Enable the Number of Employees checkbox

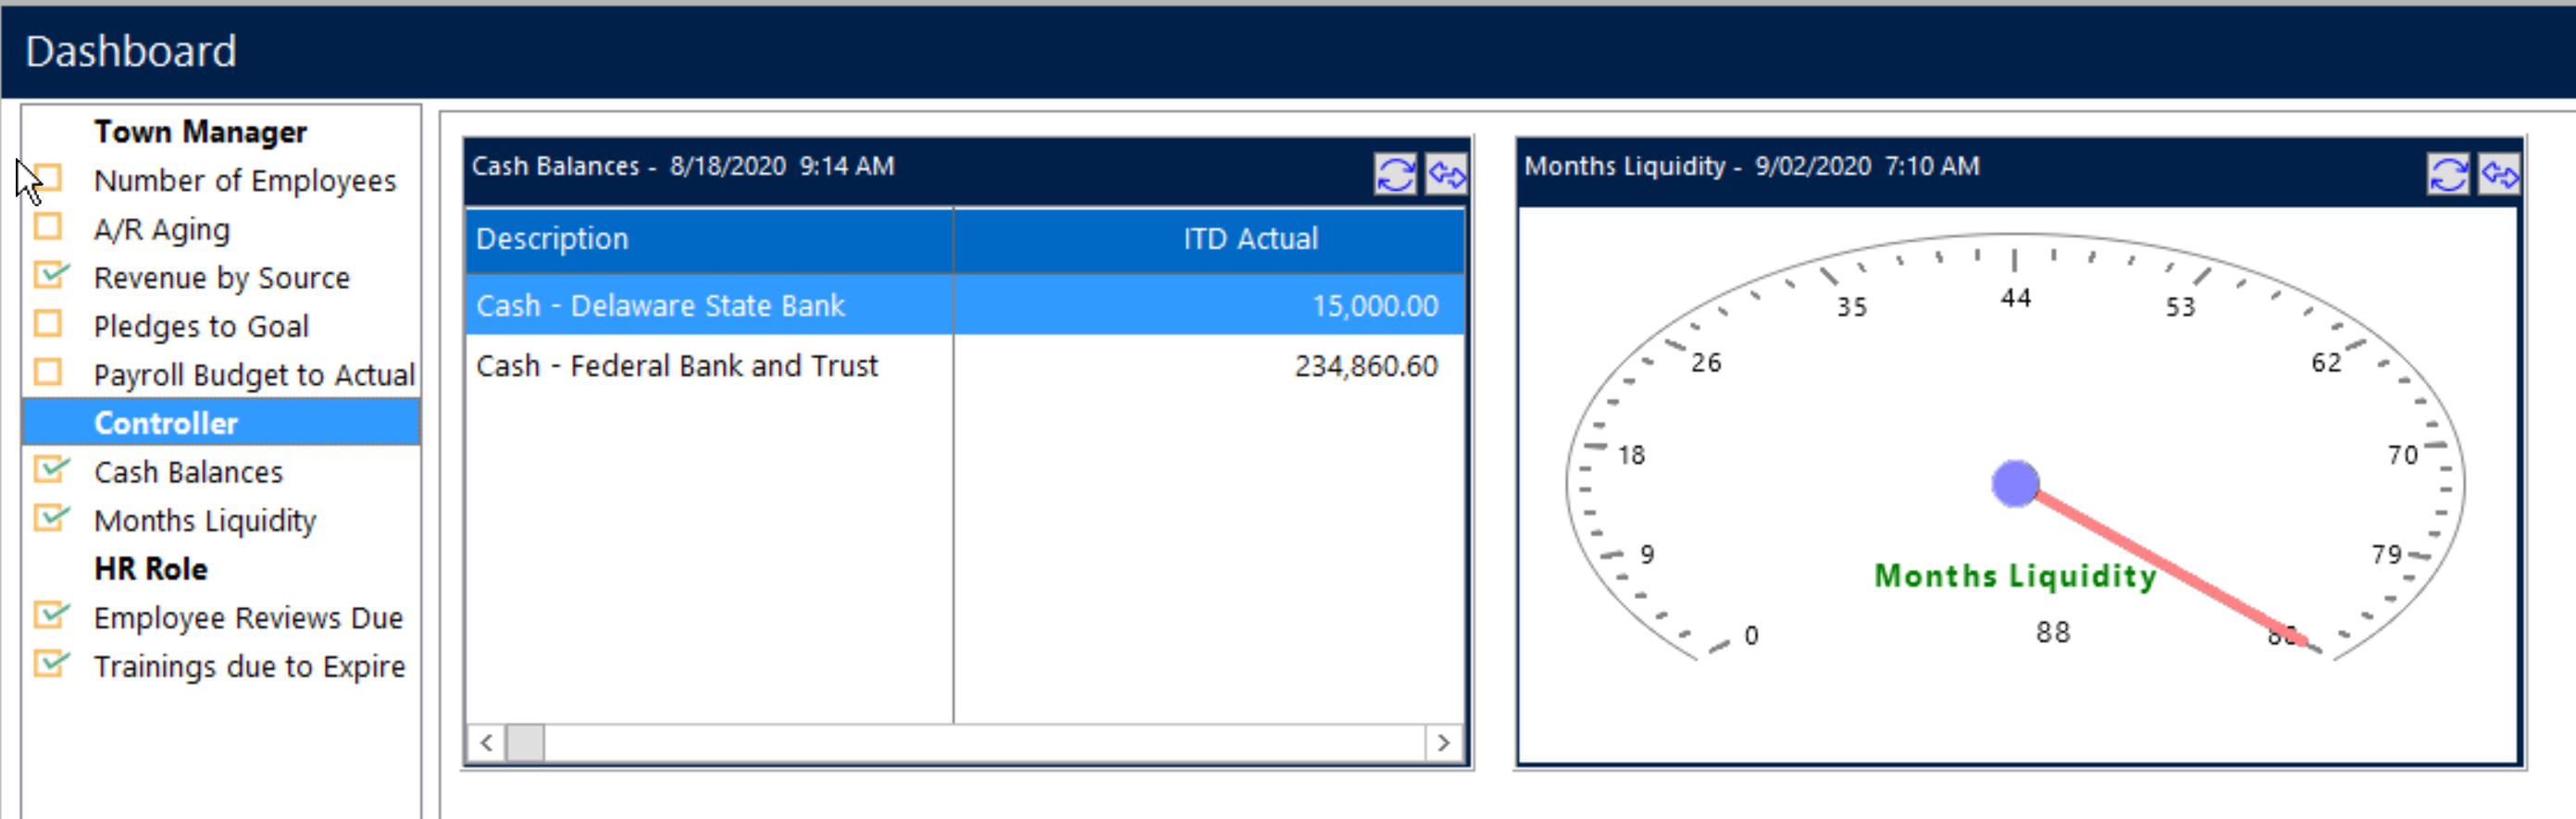tap(48, 179)
